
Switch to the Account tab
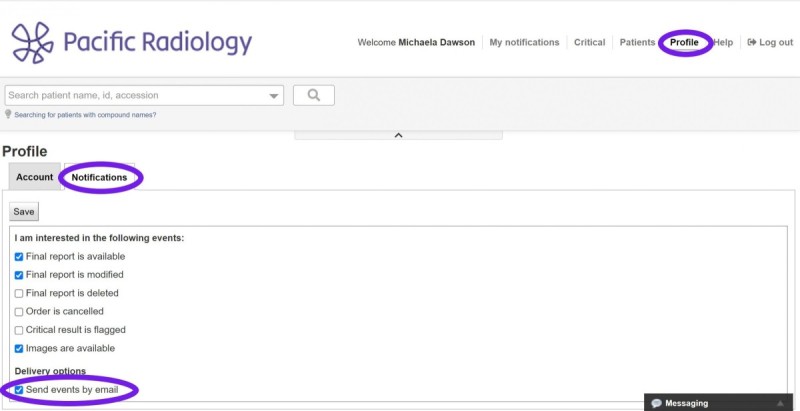coord(35,177)
